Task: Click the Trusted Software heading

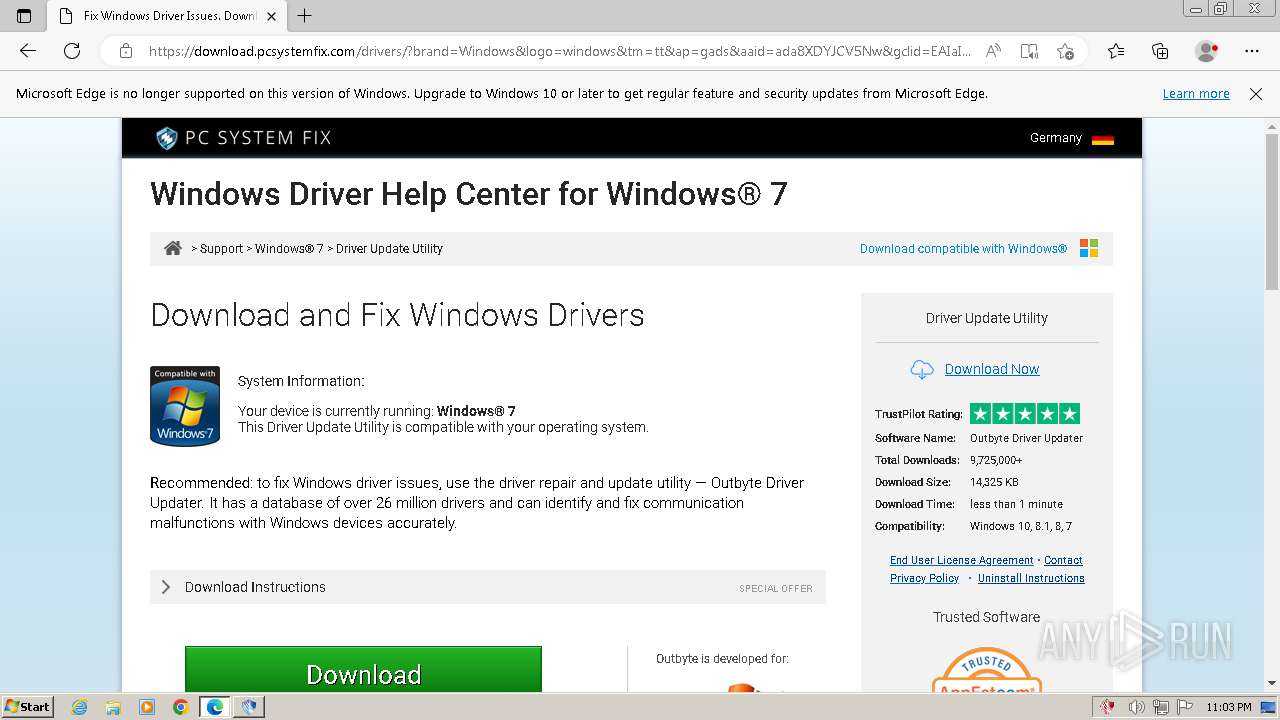Action: pos(987,617)
